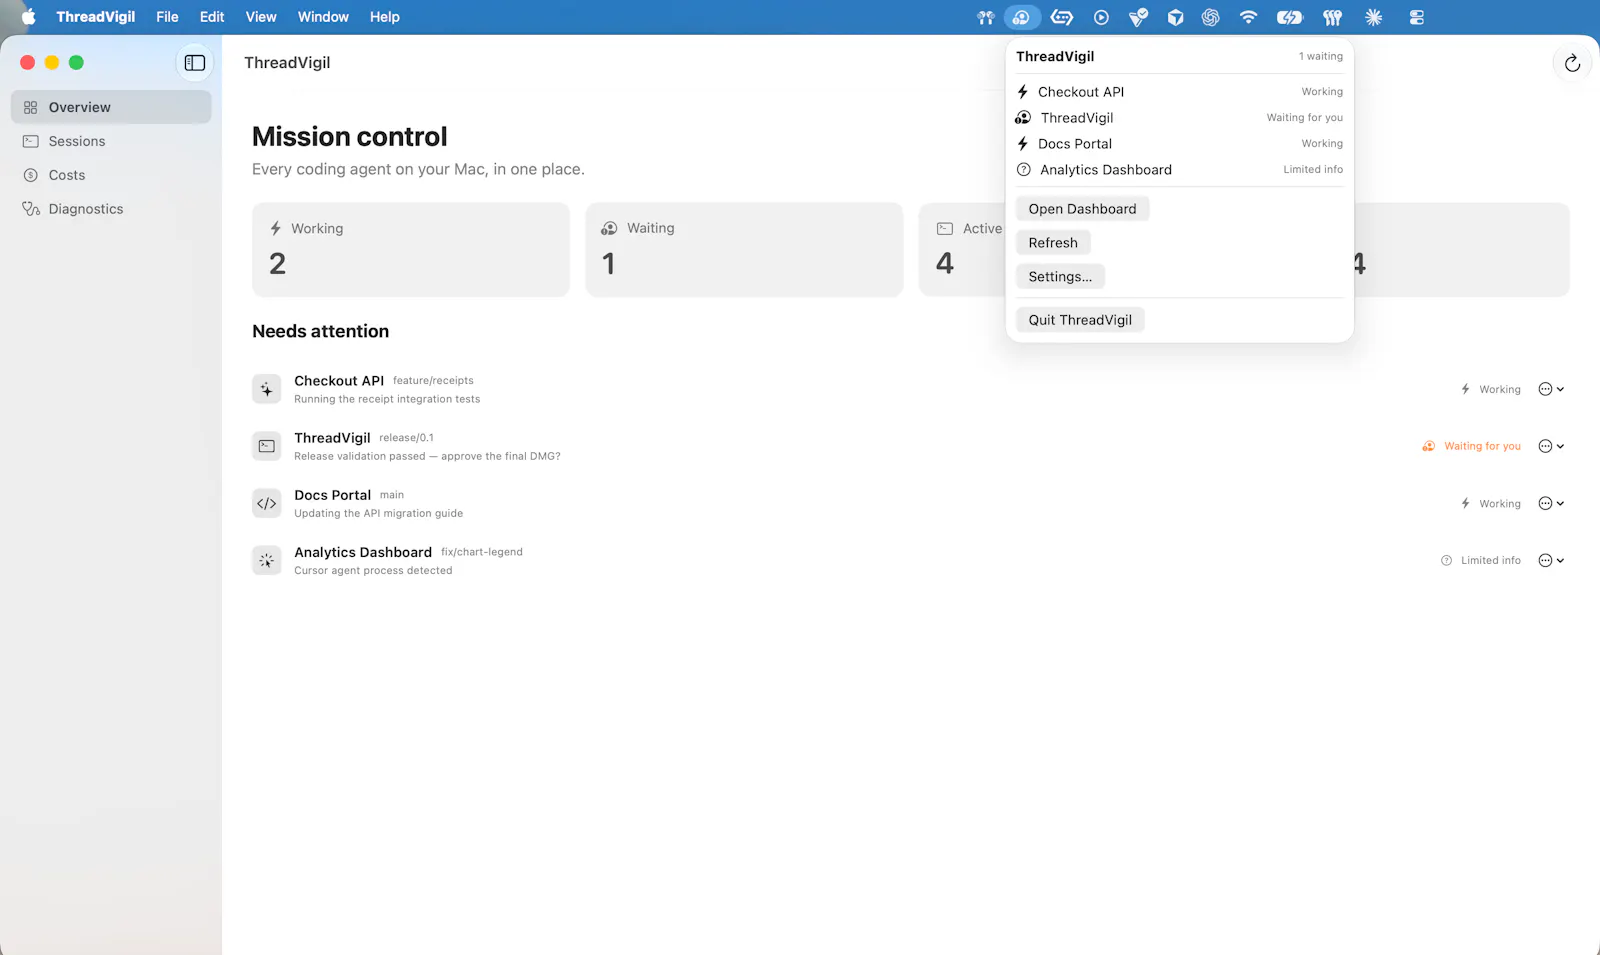Click the Working summary card count 2
This screenshot has width=1600, height=955.
coord(278,264)
